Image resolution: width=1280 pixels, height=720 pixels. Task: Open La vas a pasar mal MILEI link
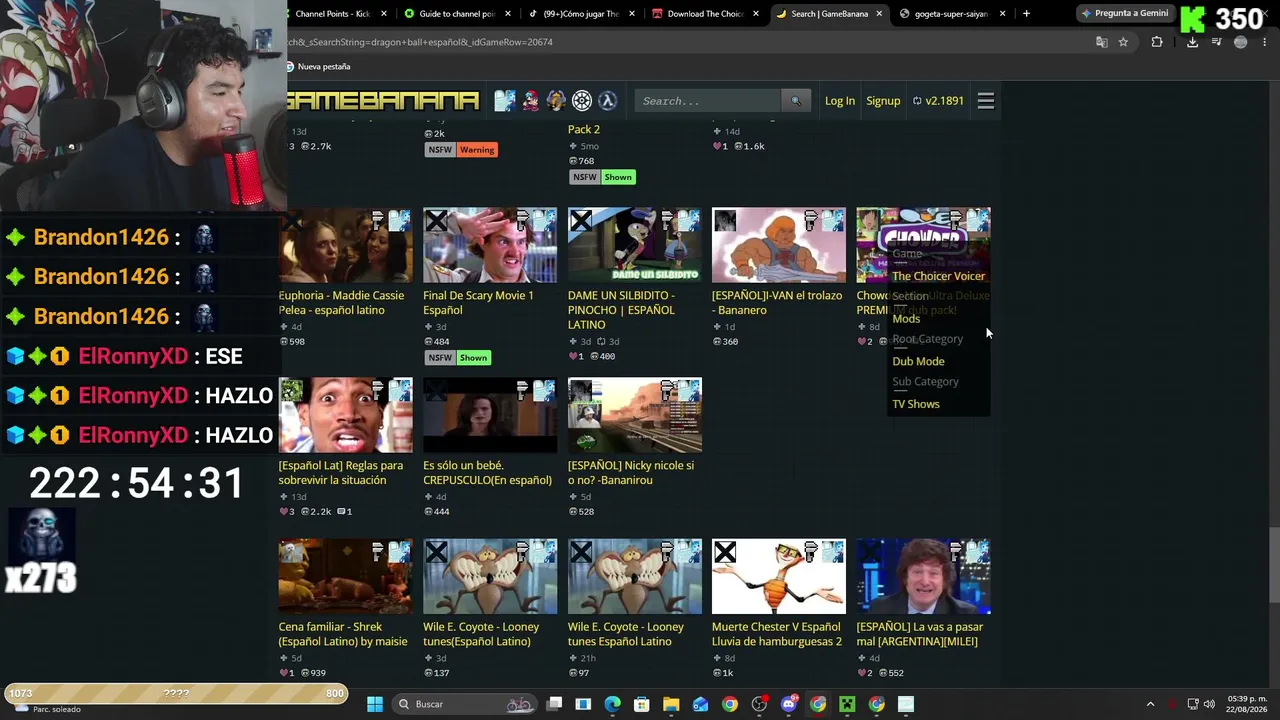pyautogui.click(x=920, y=634)
